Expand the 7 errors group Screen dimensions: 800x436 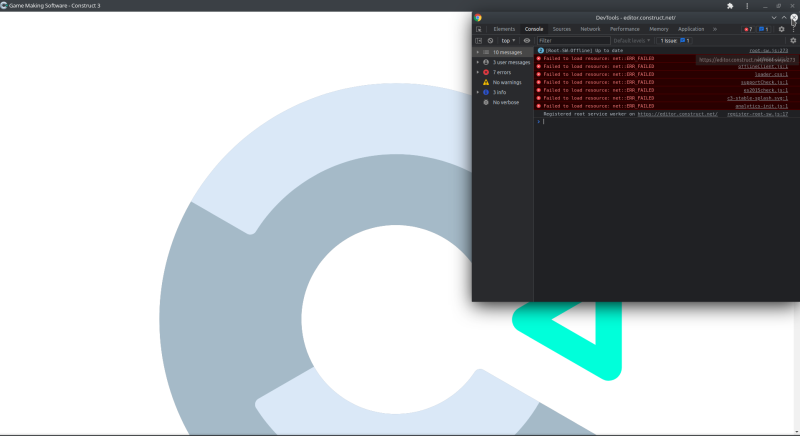click(x=478, y=72)
